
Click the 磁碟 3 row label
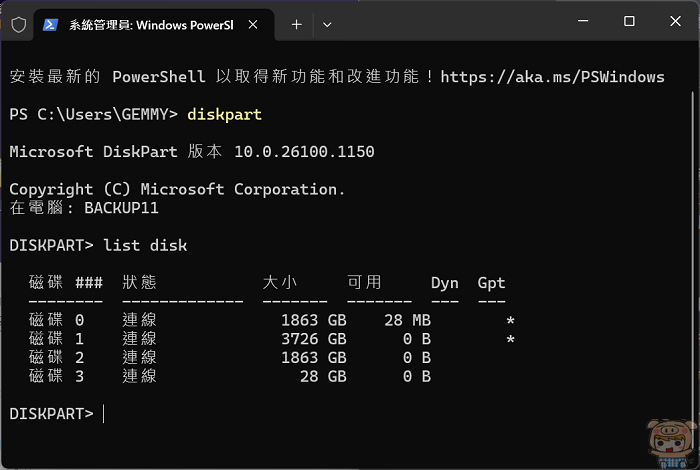pos(57,376)
